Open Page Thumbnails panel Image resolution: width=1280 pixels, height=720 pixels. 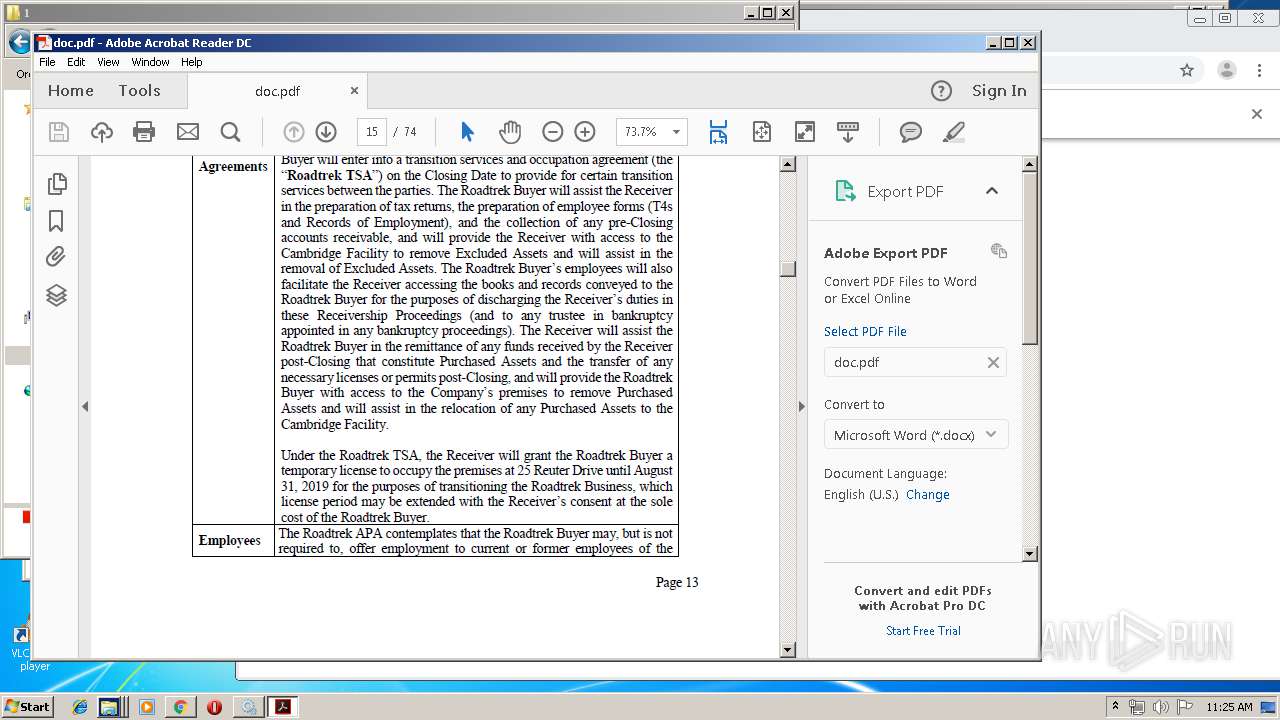click(57, 183)
